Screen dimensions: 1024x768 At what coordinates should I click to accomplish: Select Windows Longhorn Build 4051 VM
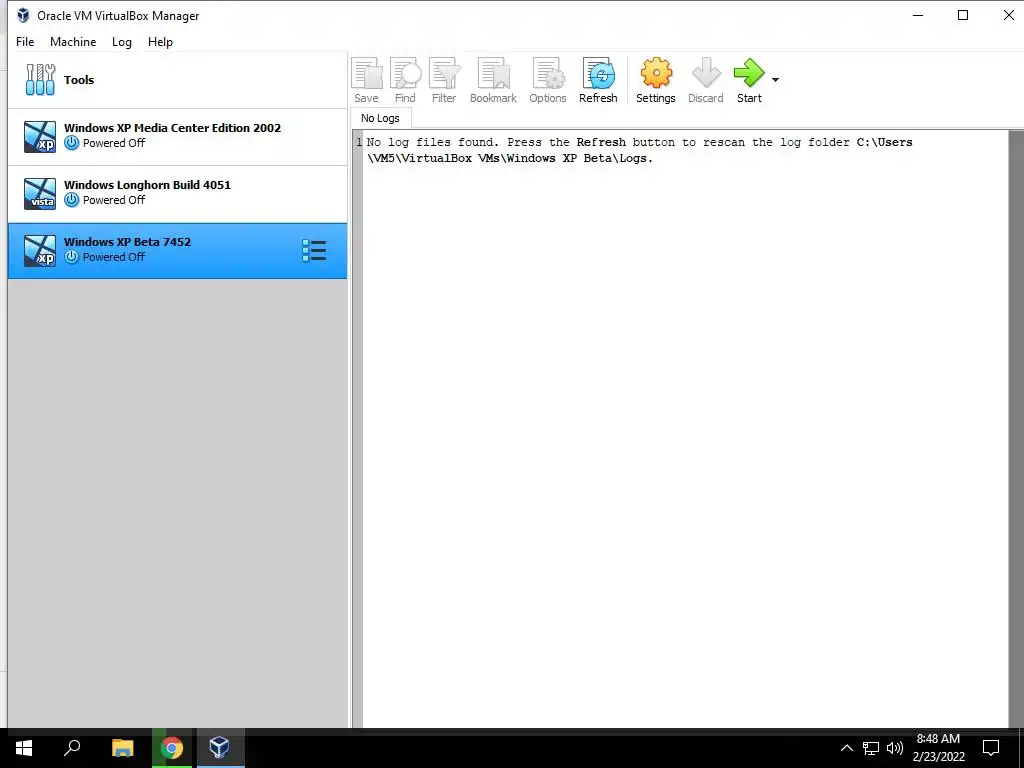178,193
